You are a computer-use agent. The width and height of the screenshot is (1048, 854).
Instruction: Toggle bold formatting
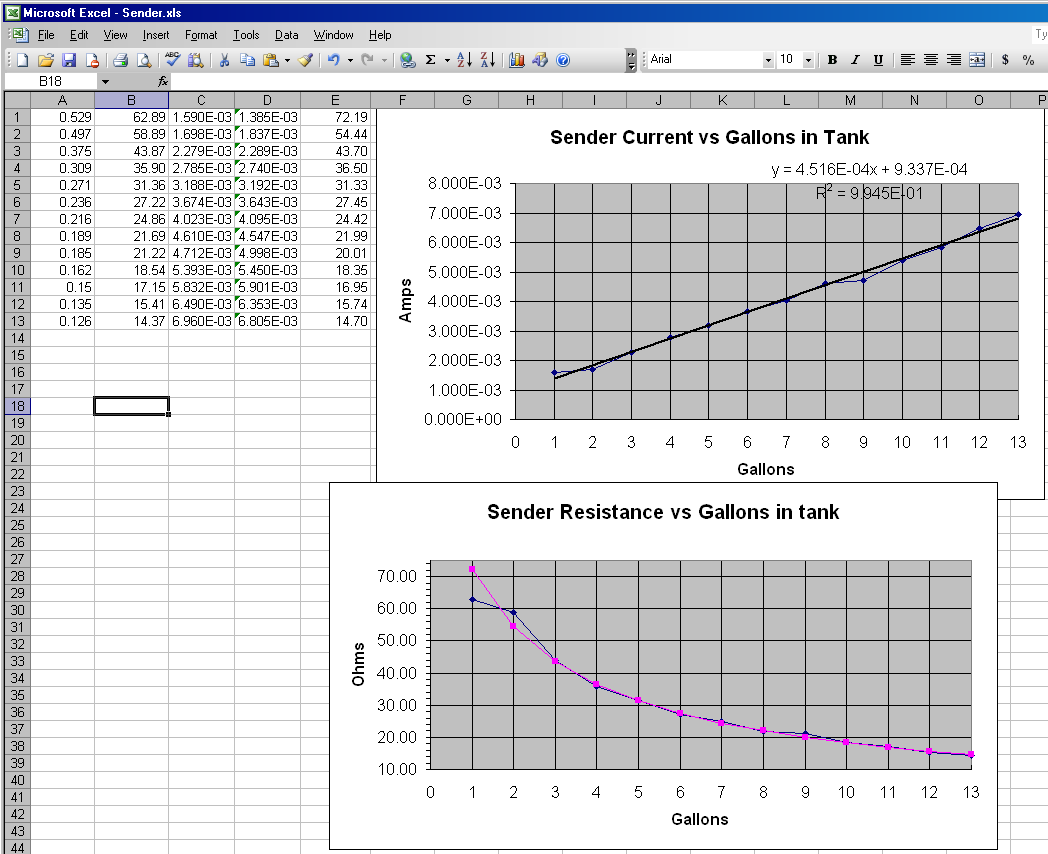tap(832, 59)
